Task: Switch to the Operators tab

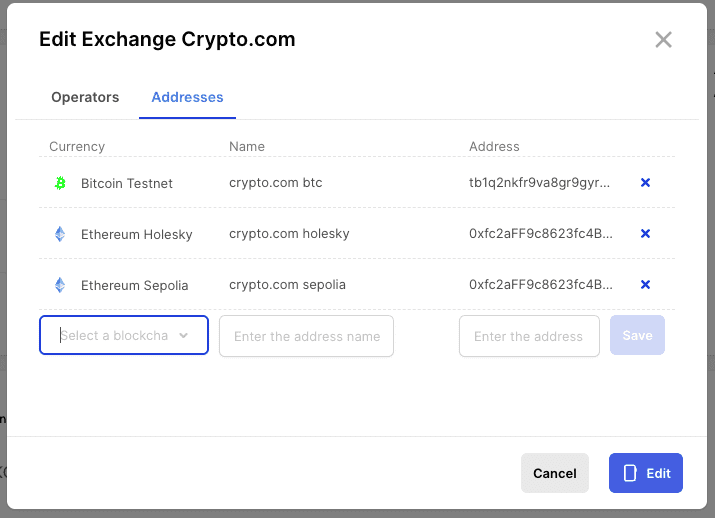Action: click(85, 97)
